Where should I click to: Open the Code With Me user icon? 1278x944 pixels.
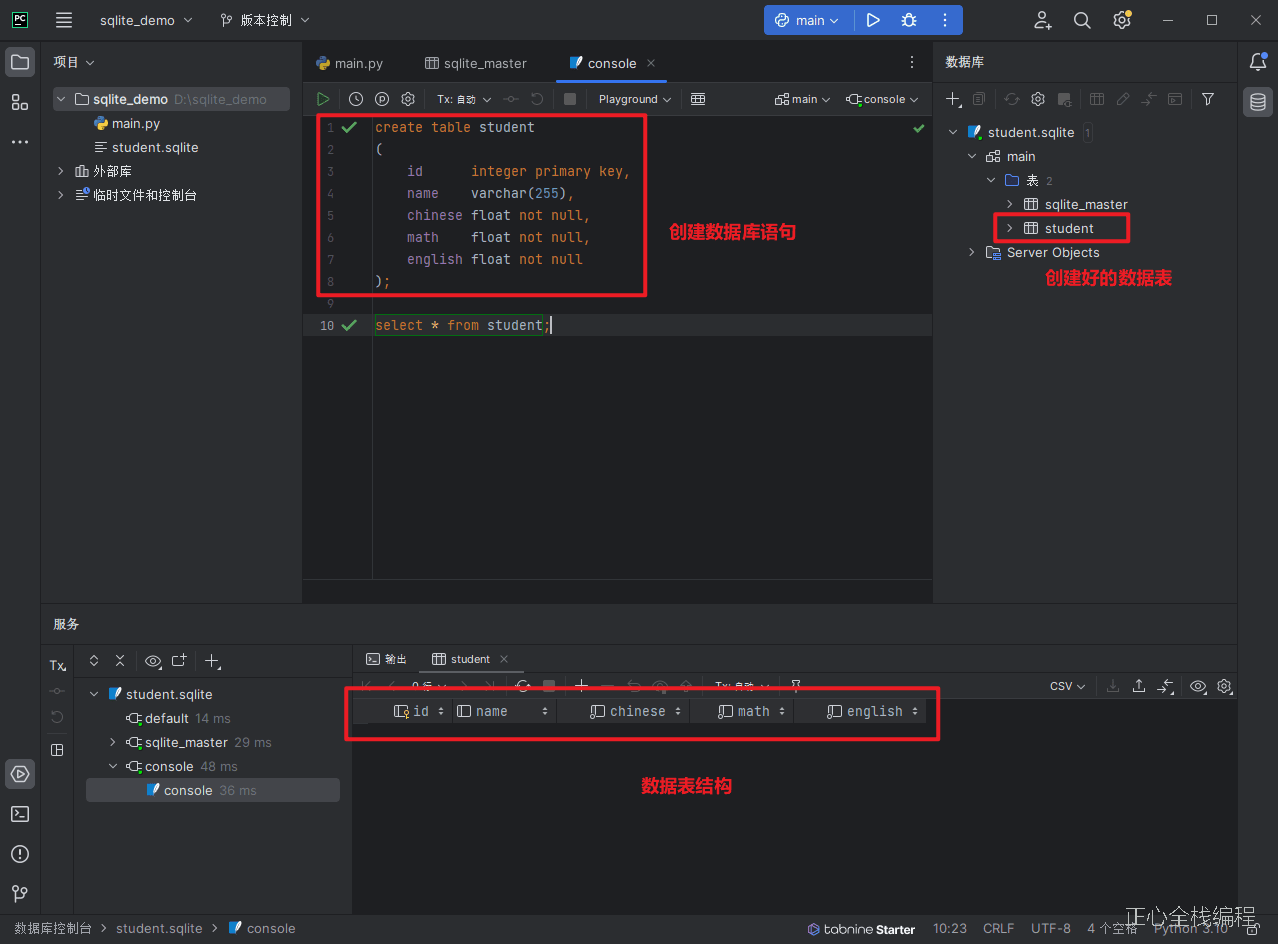coord(1043,20)
